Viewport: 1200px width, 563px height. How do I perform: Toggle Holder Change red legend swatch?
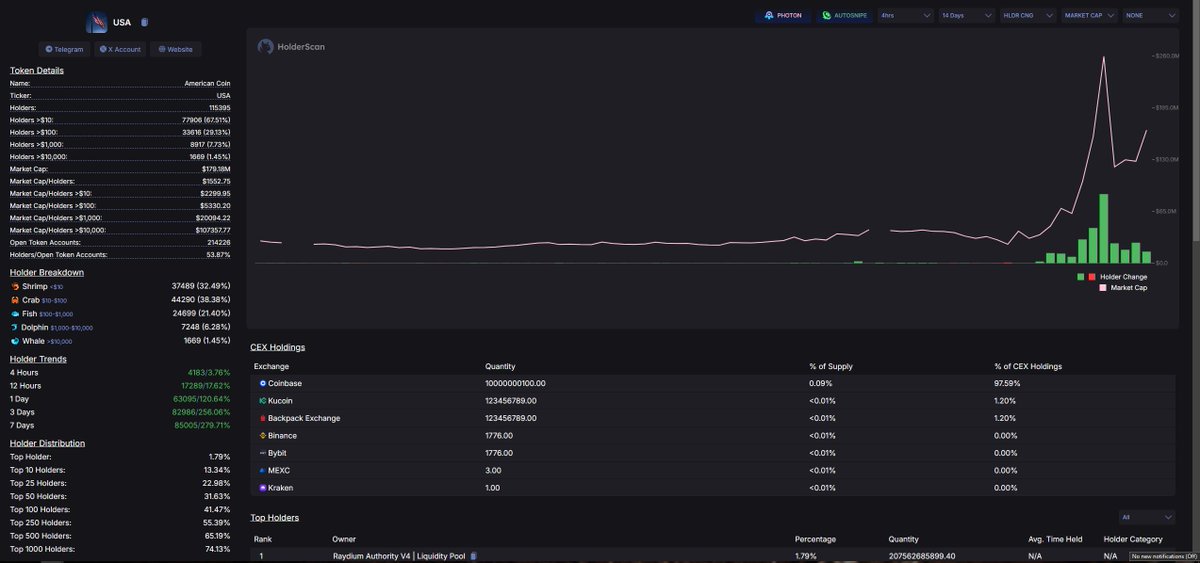[1092, 276]
